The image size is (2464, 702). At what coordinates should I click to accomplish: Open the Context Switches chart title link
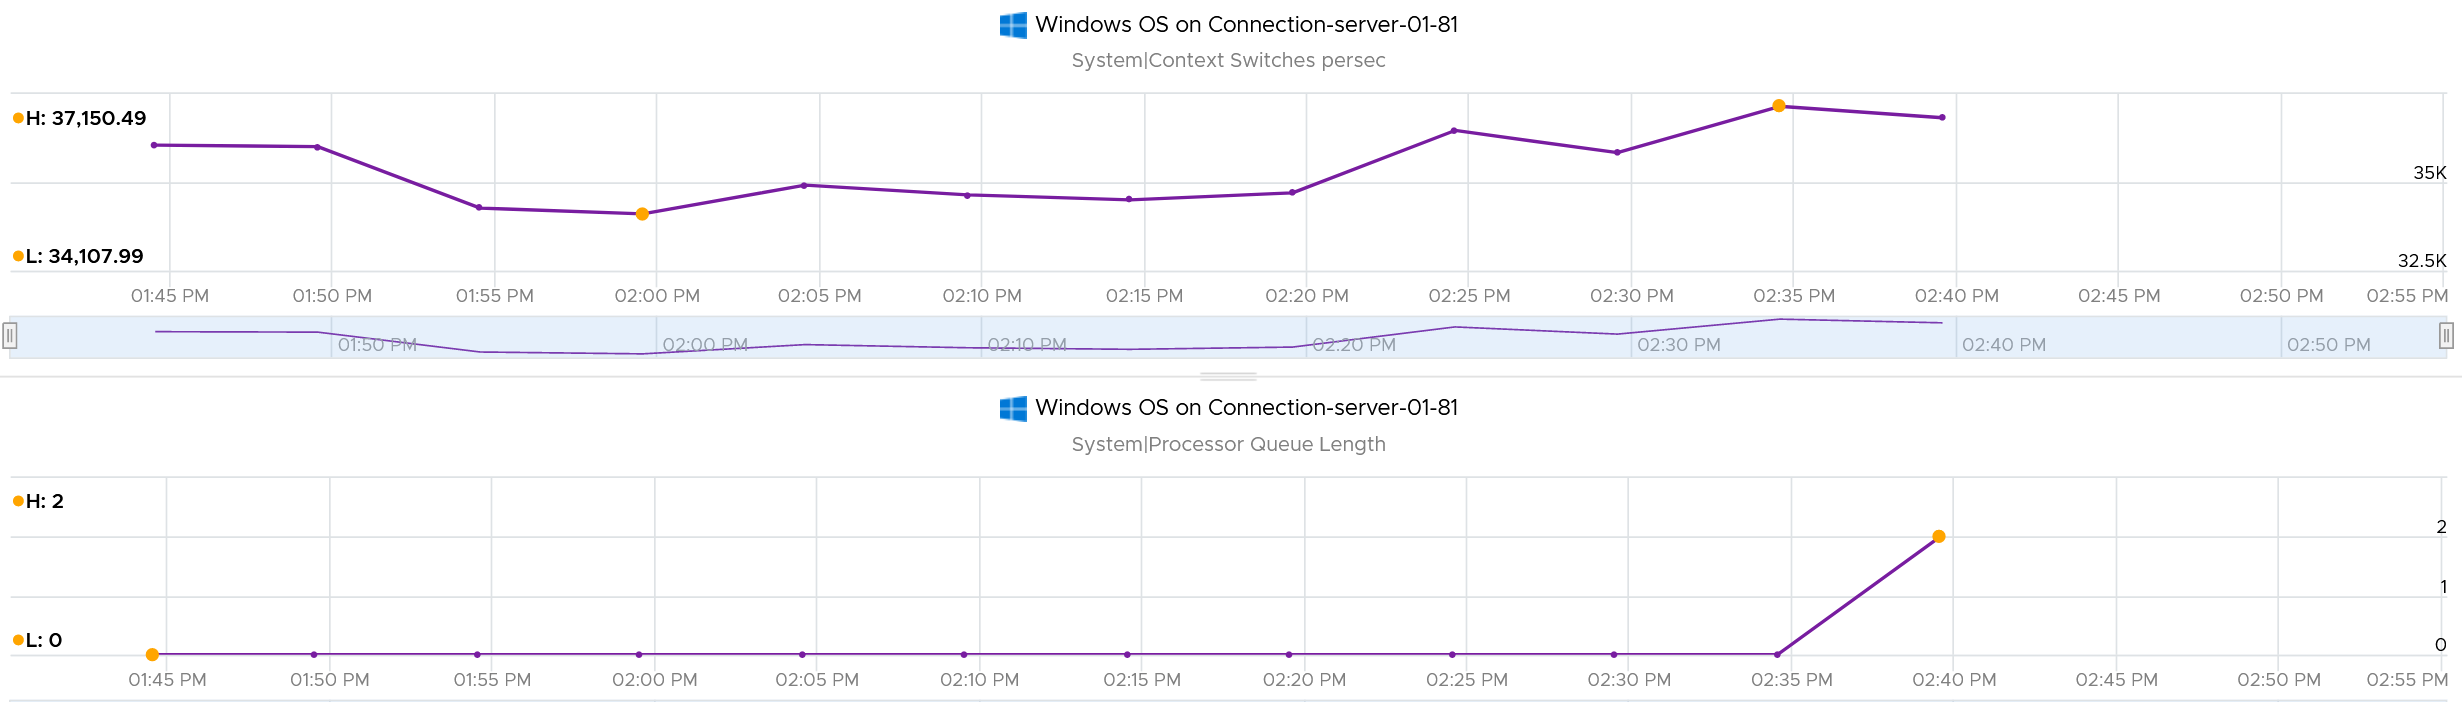[1246, 25]
